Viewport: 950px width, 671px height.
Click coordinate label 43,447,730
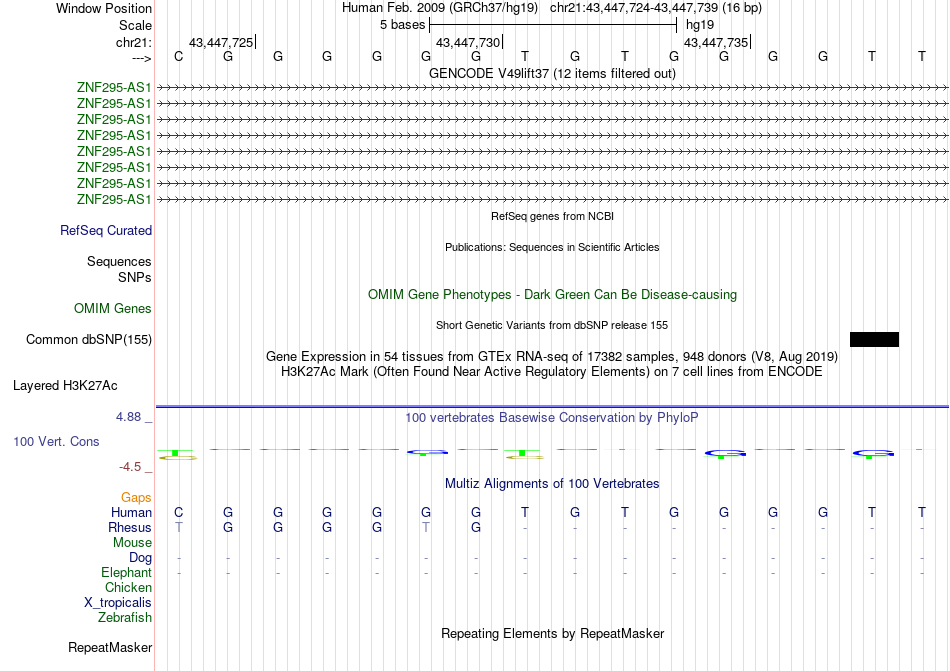pyautogui.click(x=468, y=42)
